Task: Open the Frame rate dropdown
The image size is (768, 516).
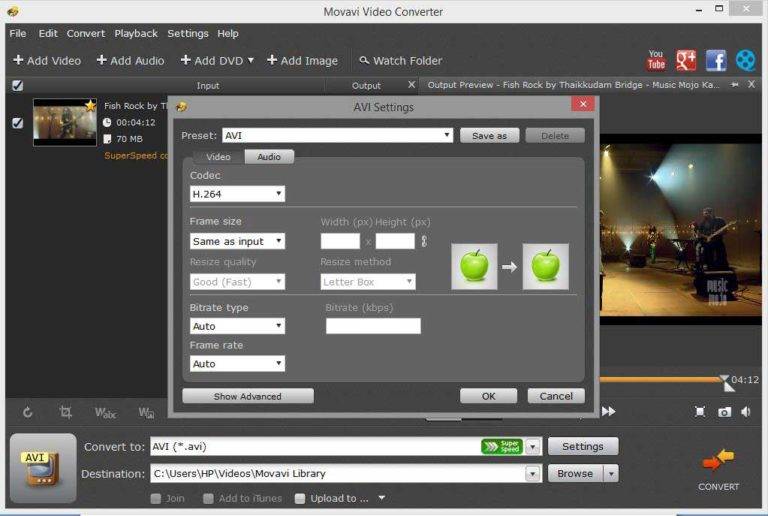Action: click(x=237, y=364)
